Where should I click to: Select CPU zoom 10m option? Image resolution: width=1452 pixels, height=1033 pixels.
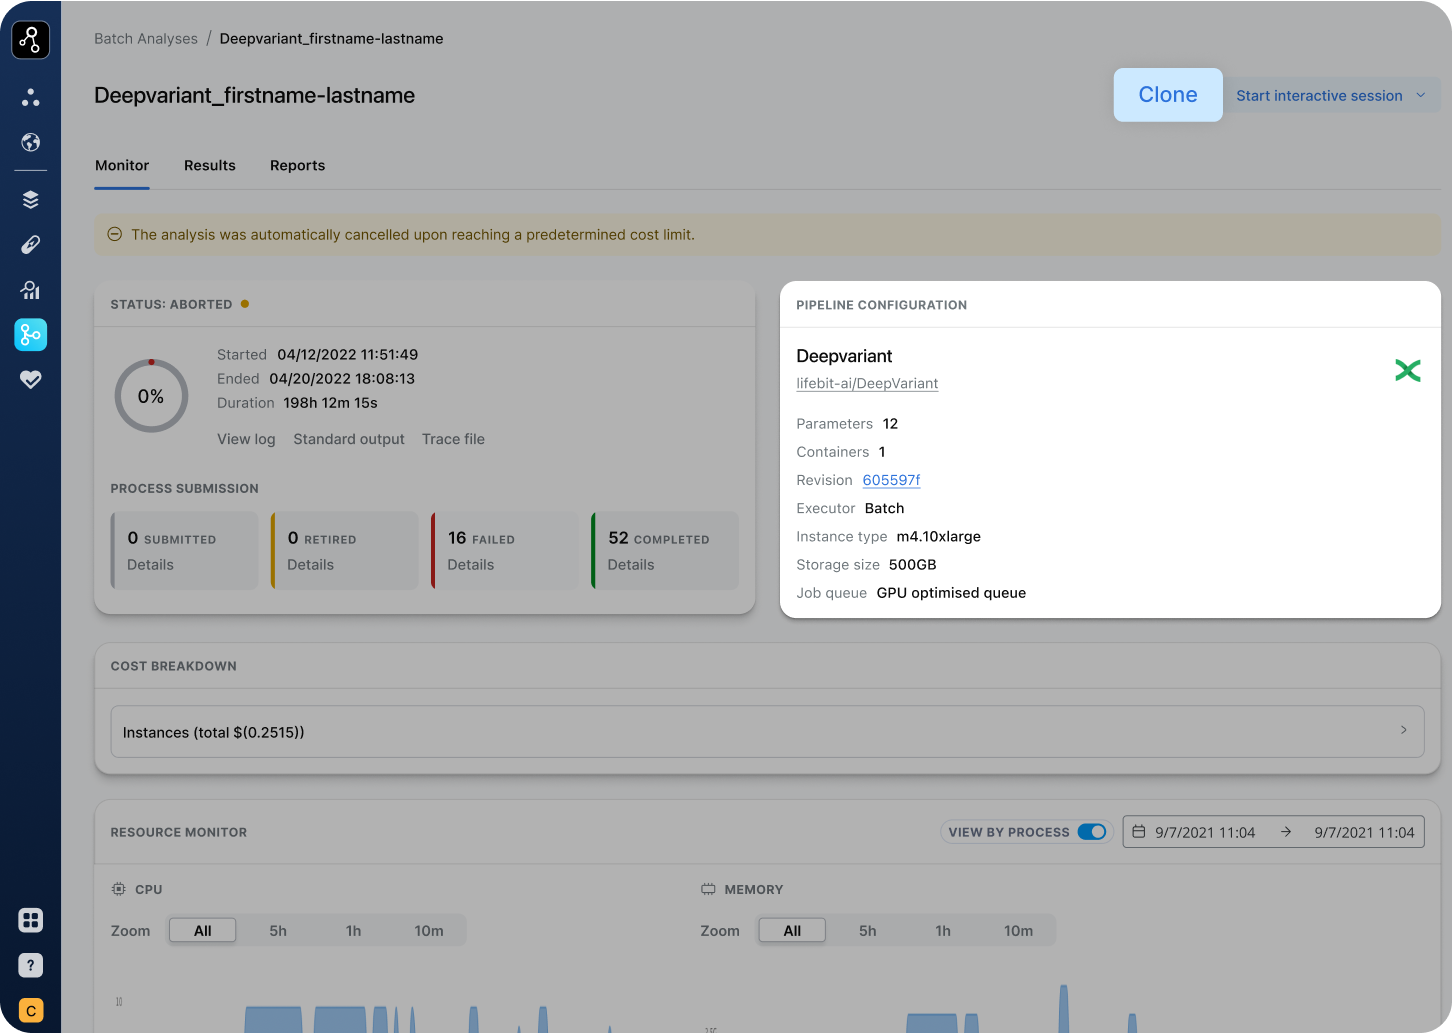(x=429, y=930)
